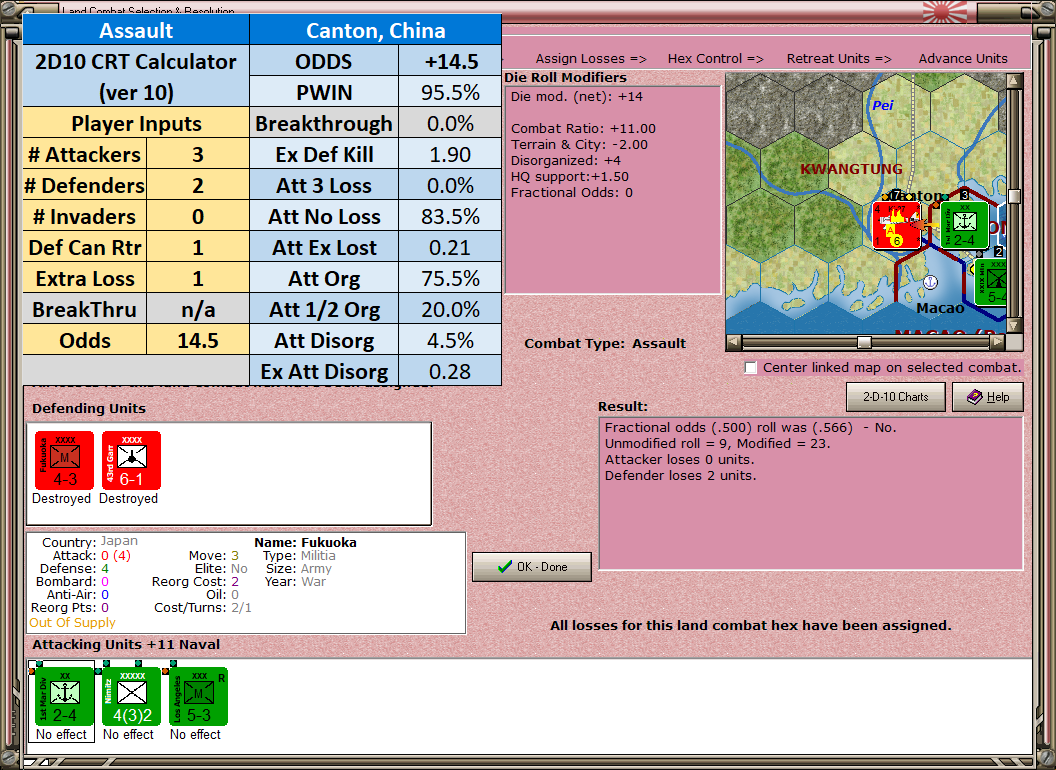Image resolution: width=1056 pixels, height=770 pixels.
Task: Click the KWANGTUNG label on the map
Action: click(x=851, y=169)
